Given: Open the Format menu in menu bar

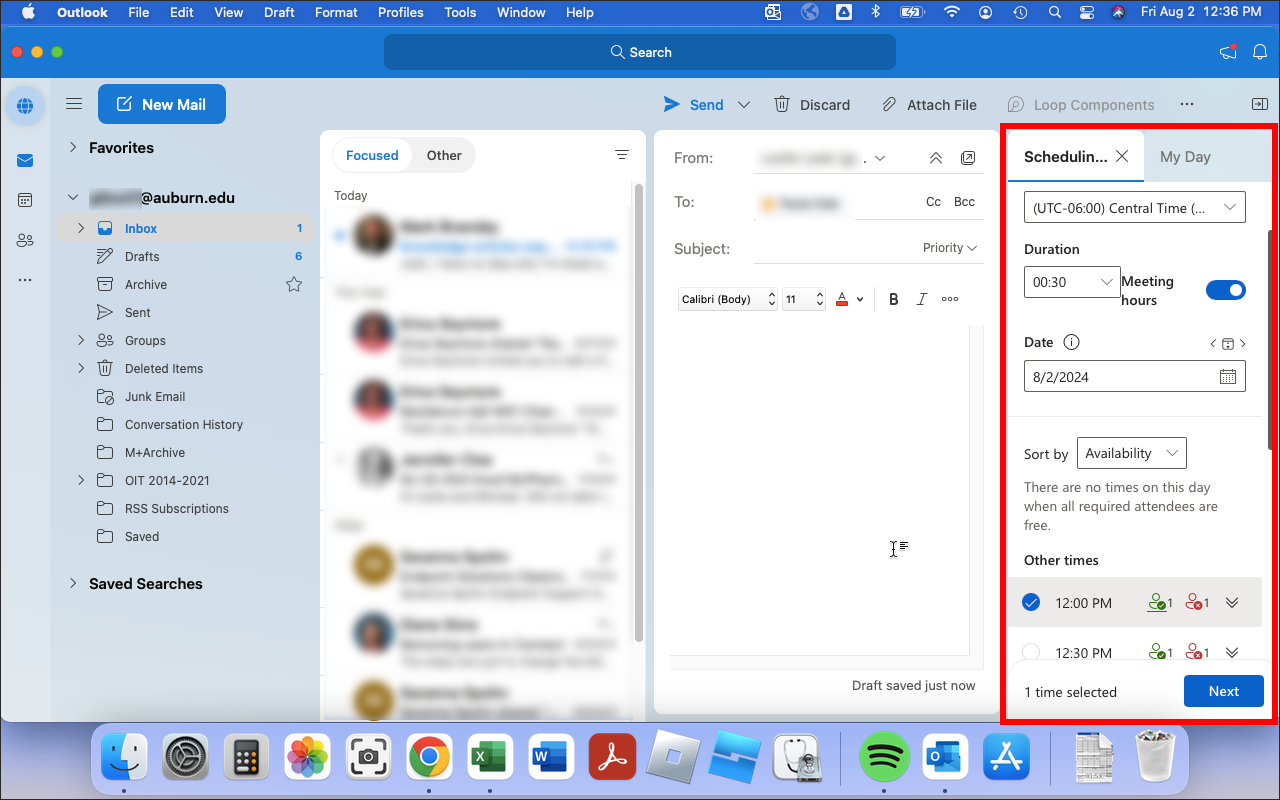Looking at the screenshot, I should 336,12.
